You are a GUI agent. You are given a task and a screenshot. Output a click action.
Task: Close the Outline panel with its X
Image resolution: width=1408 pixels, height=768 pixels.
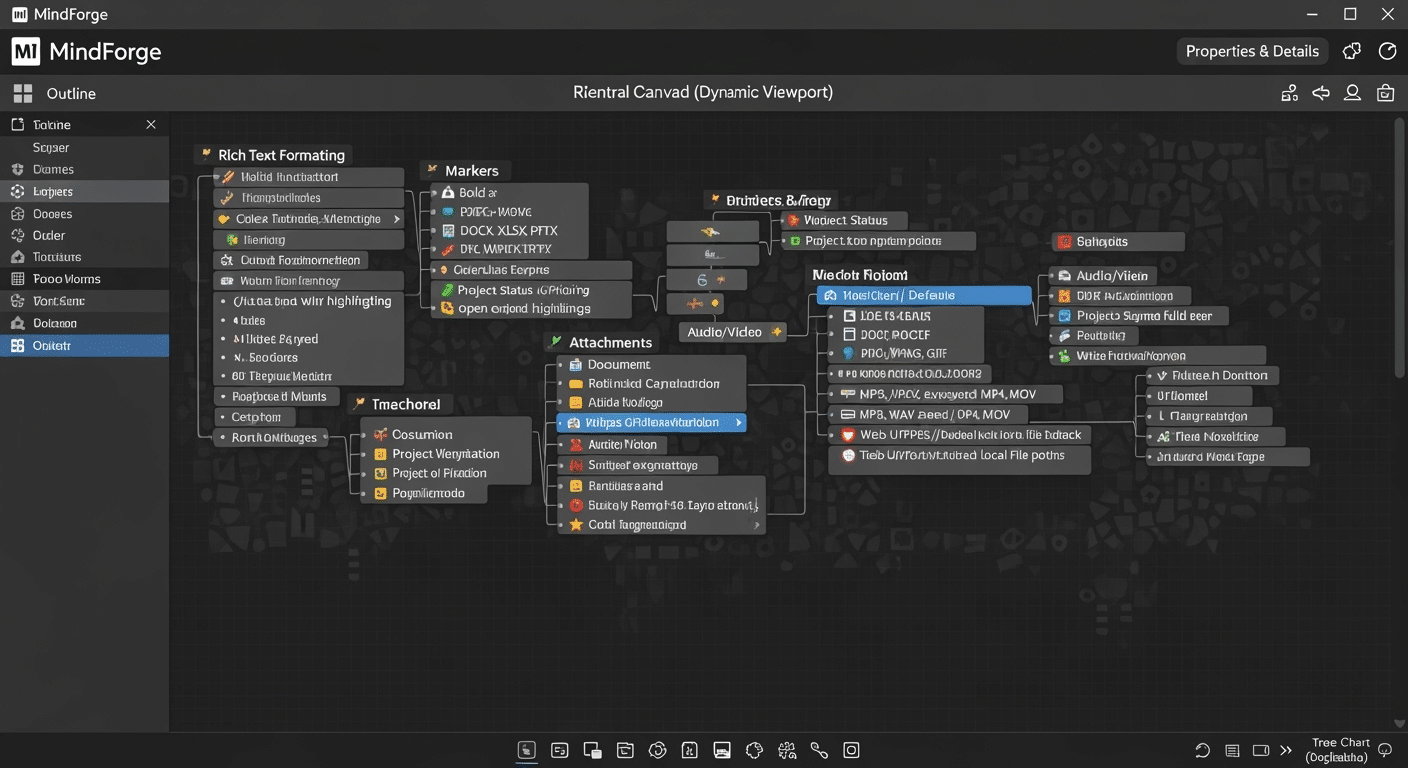150,124
